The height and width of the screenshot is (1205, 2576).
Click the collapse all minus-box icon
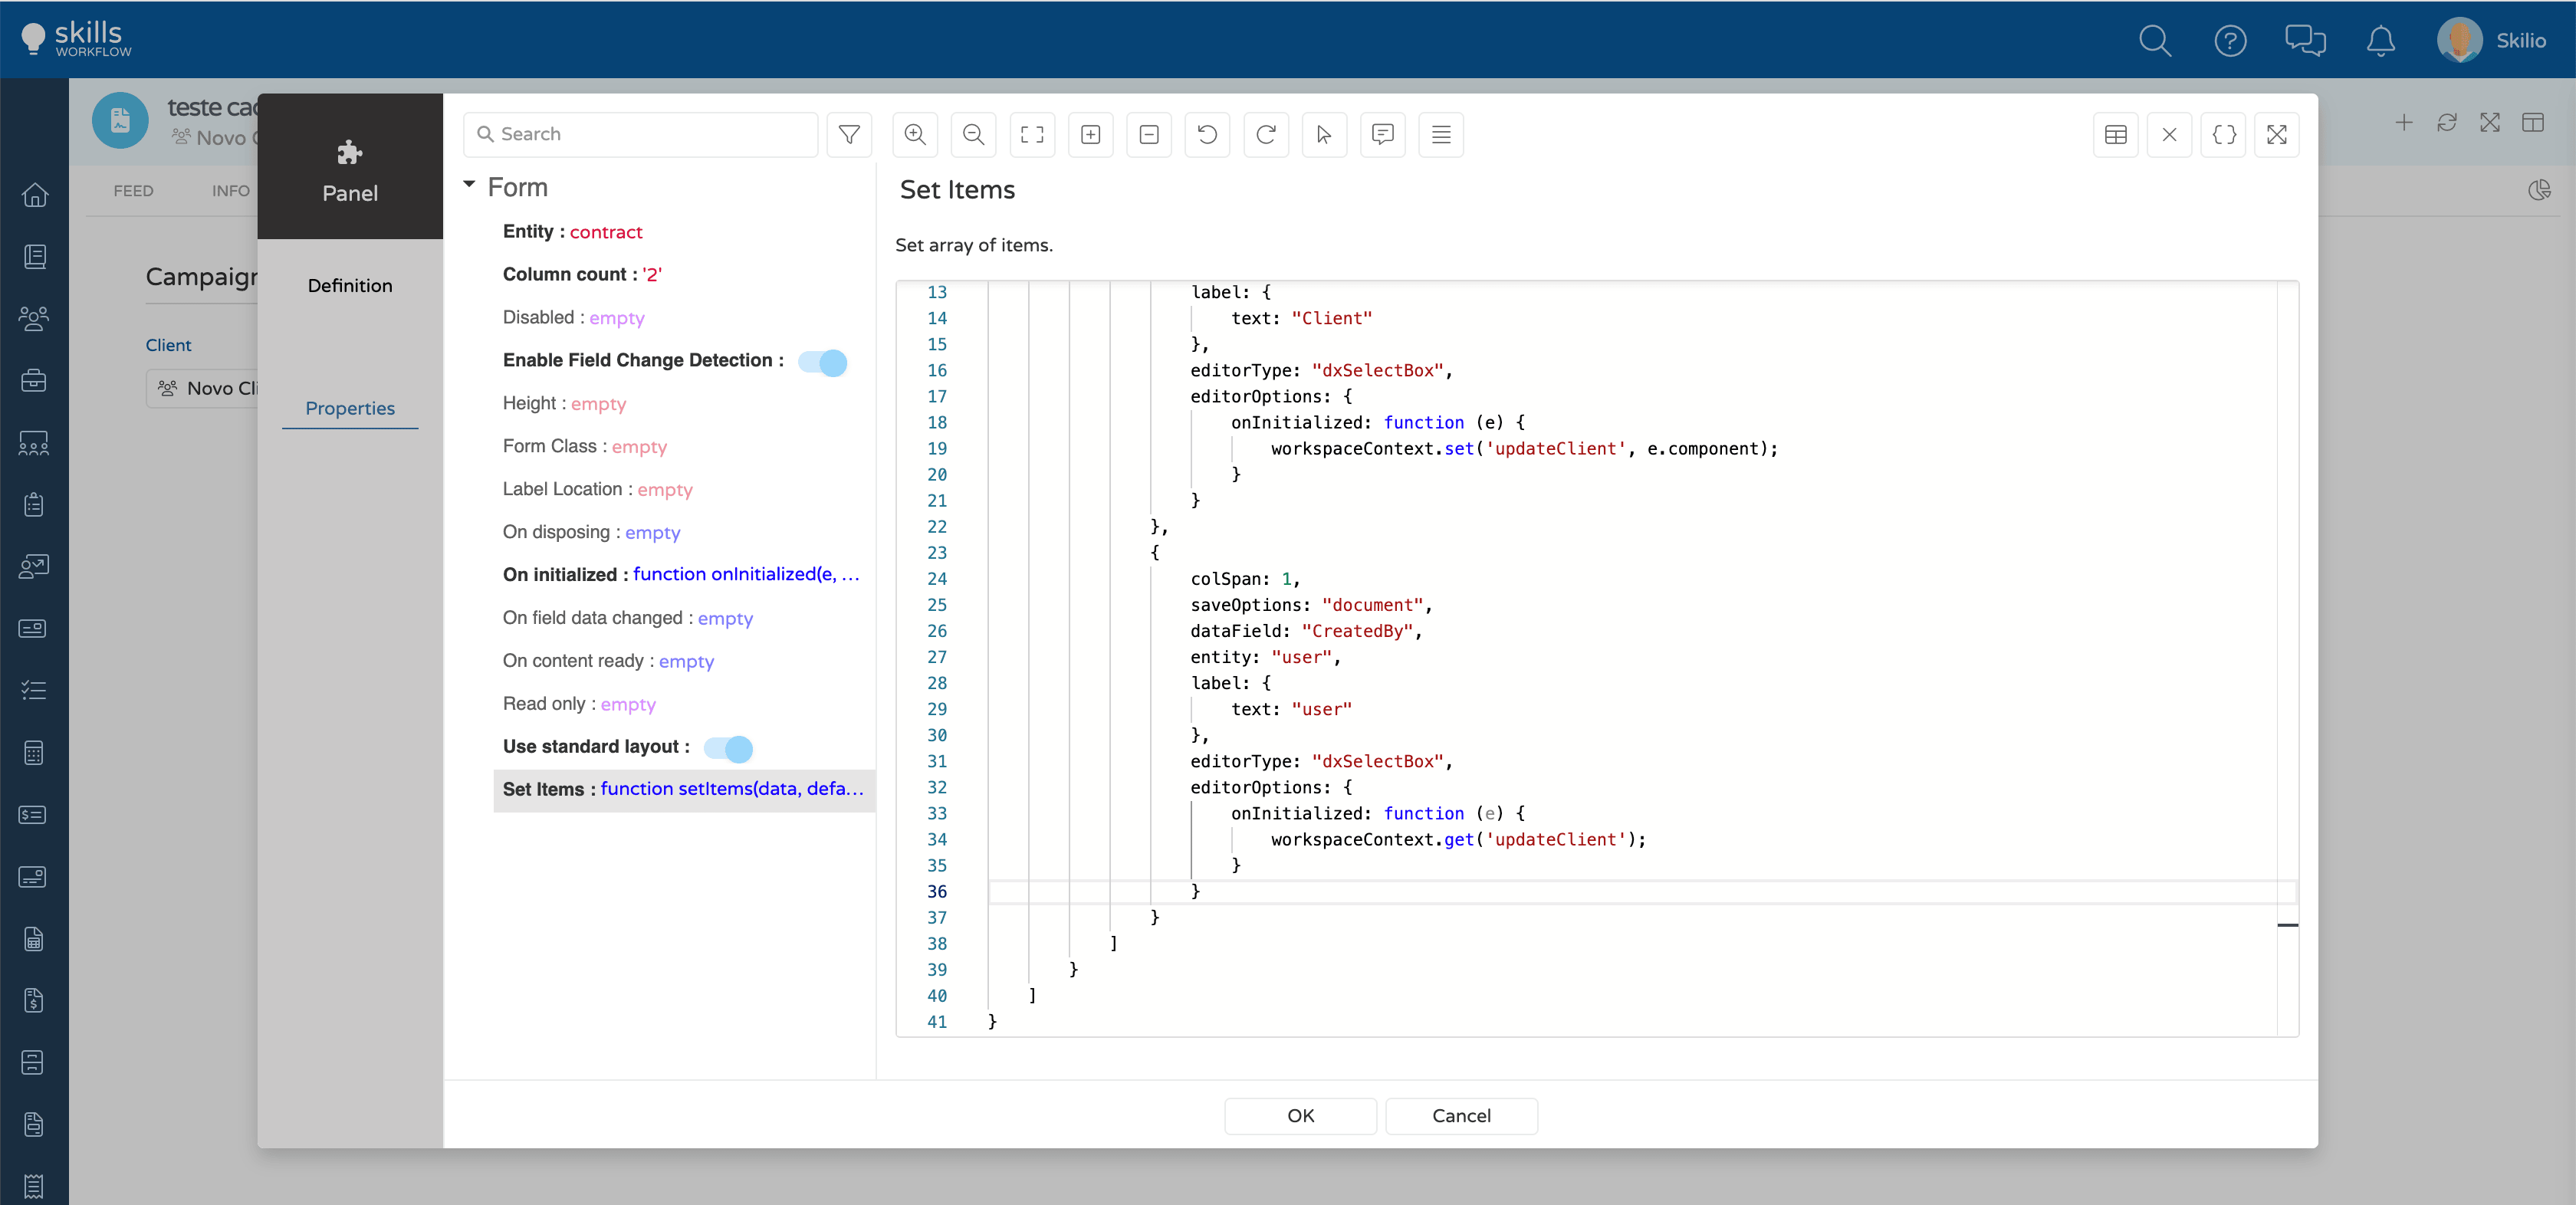pos(1149,134)
